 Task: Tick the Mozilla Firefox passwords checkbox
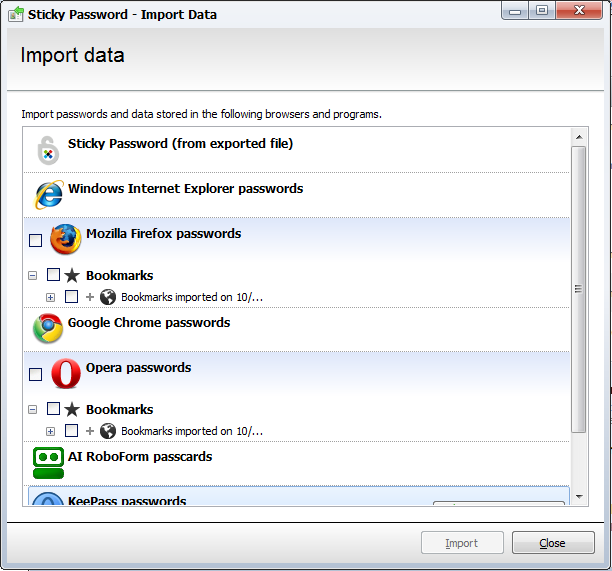(x=36, y=240)
